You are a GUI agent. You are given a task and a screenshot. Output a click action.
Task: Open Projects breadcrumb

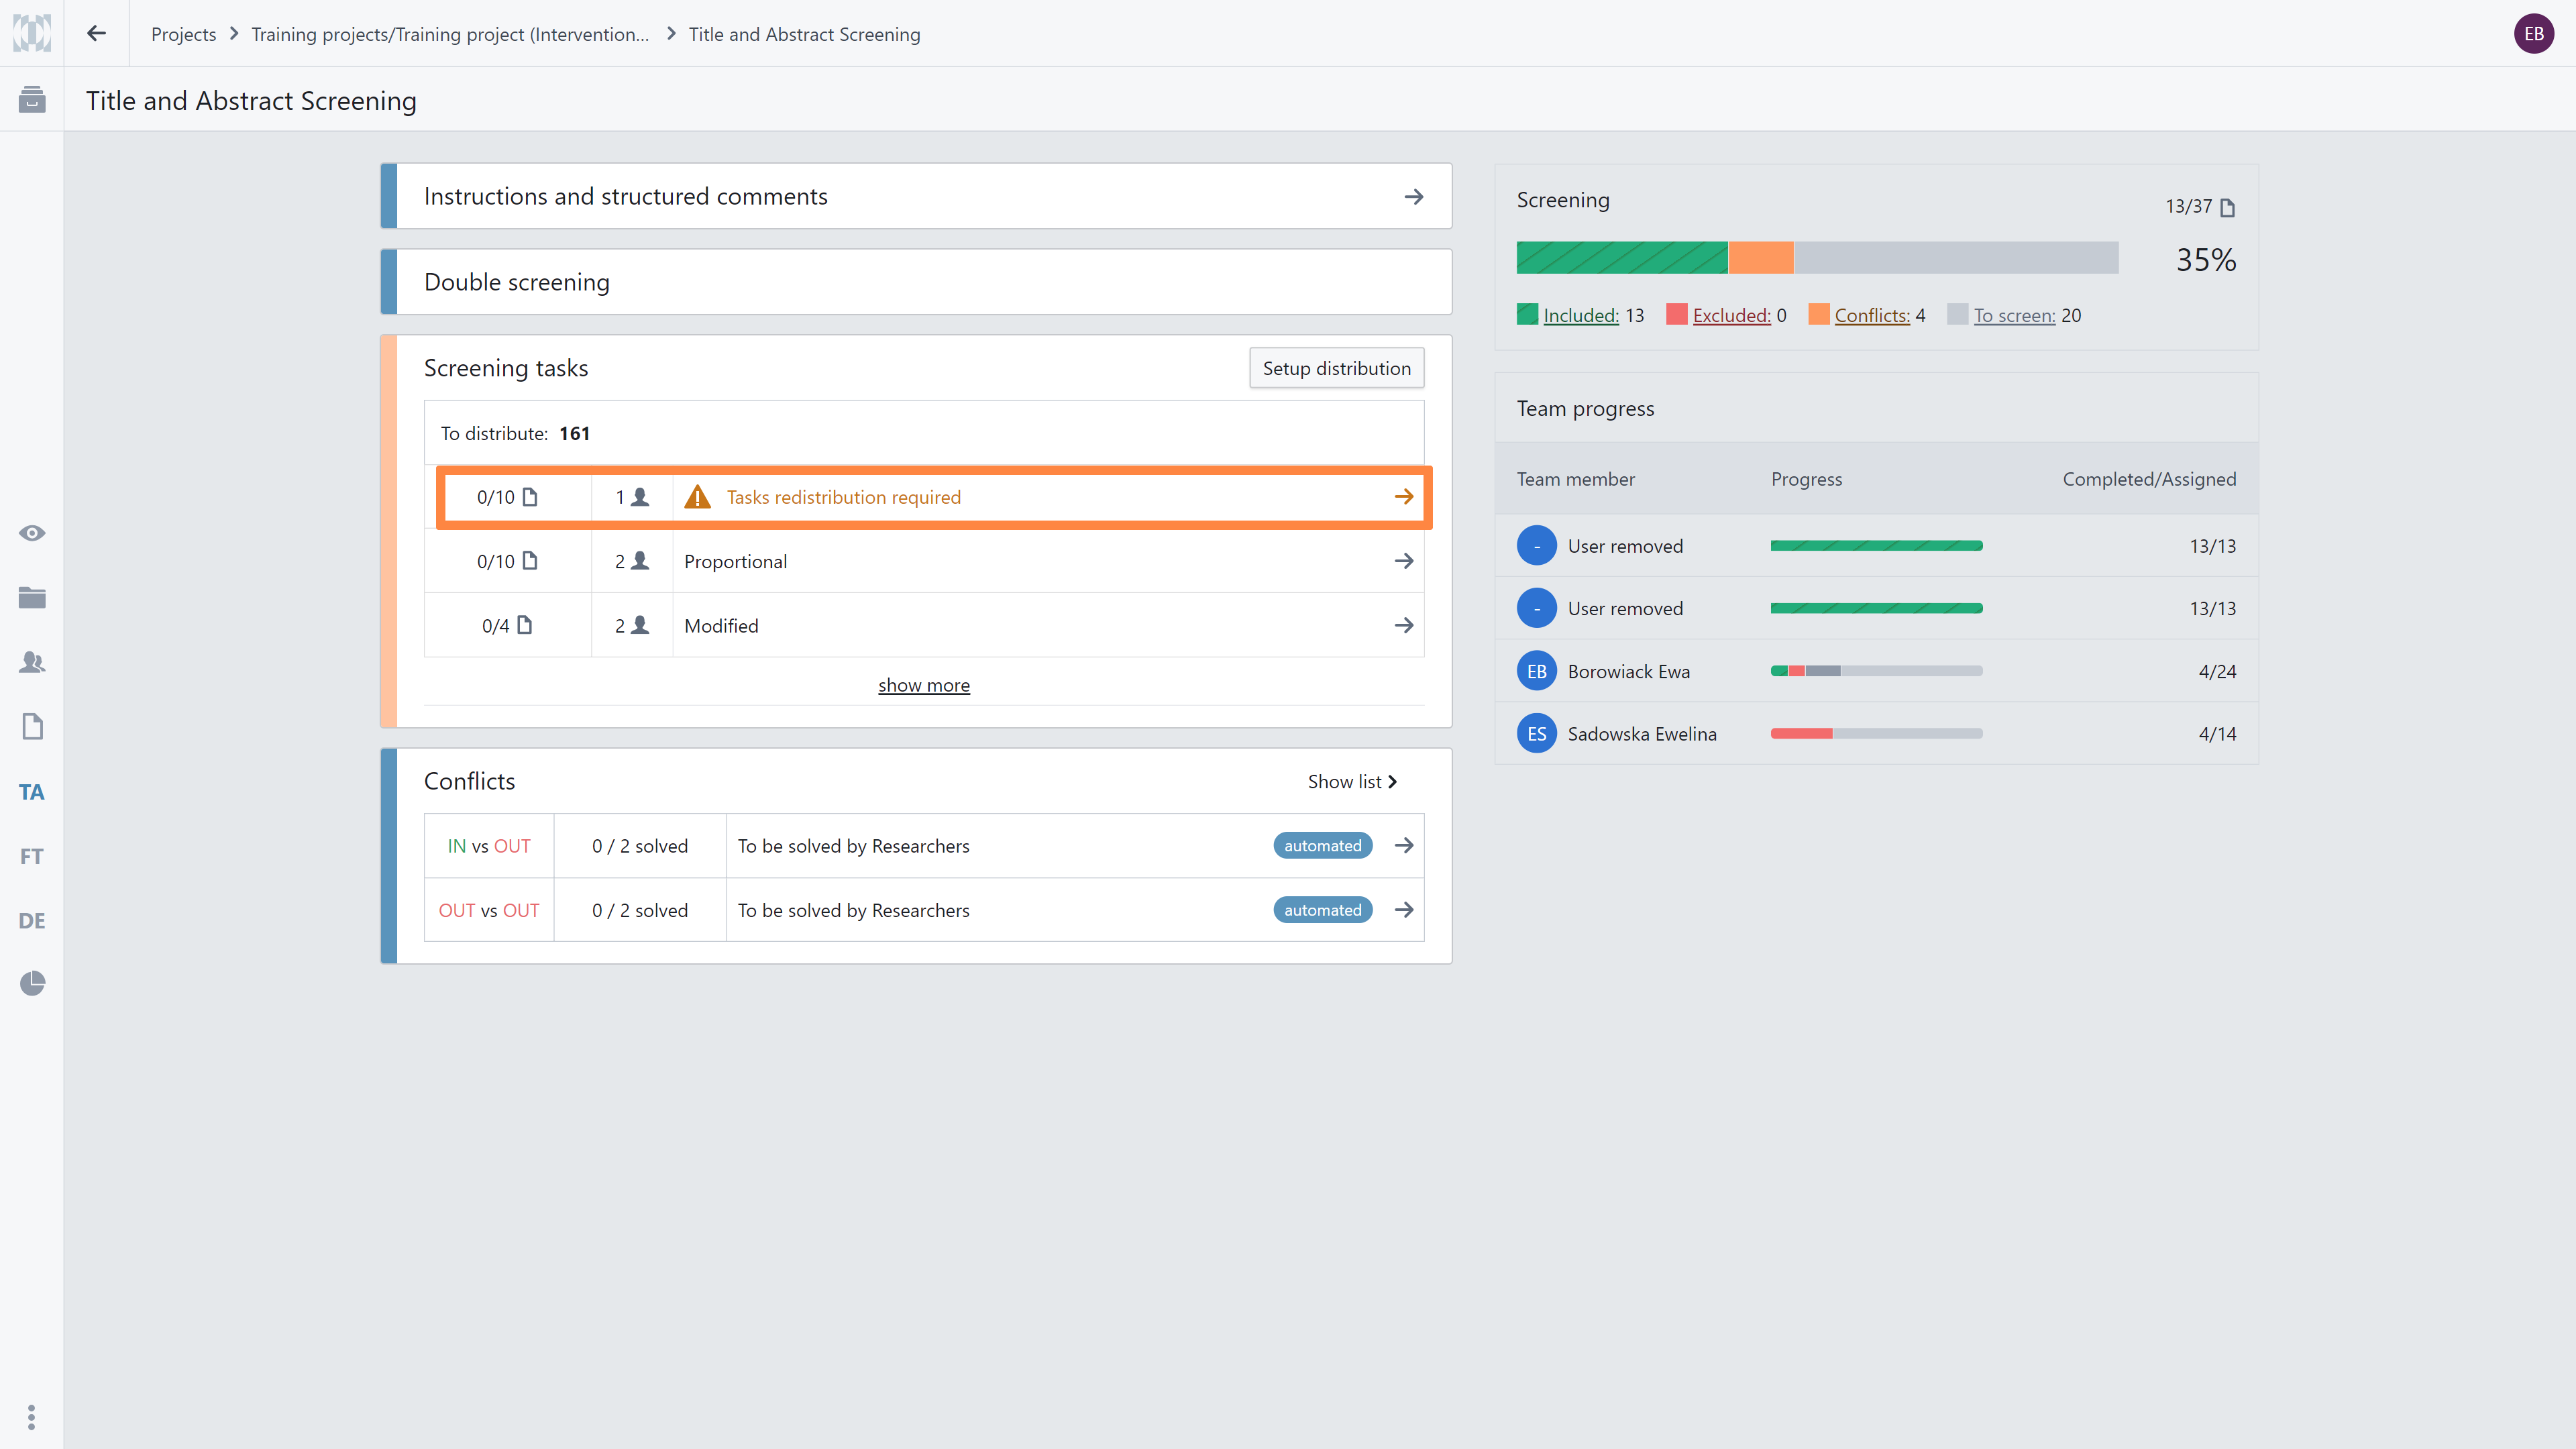click(x=183, y=34)
